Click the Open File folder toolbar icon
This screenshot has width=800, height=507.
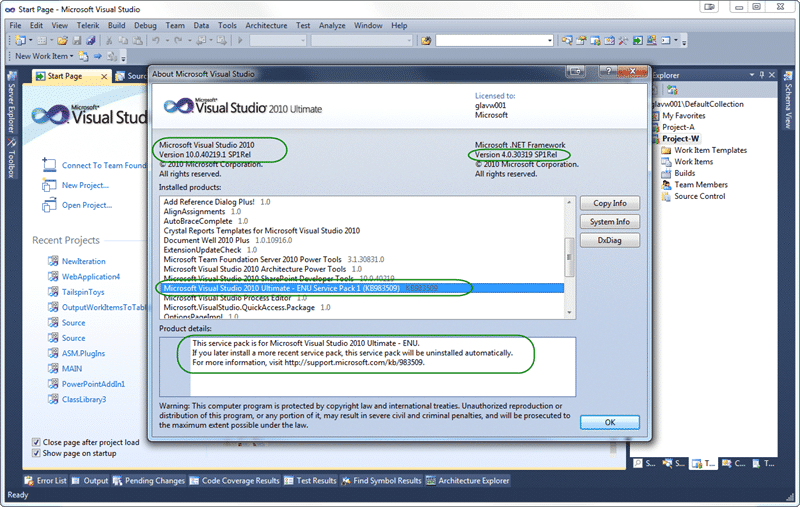click(x=62, y=40)
